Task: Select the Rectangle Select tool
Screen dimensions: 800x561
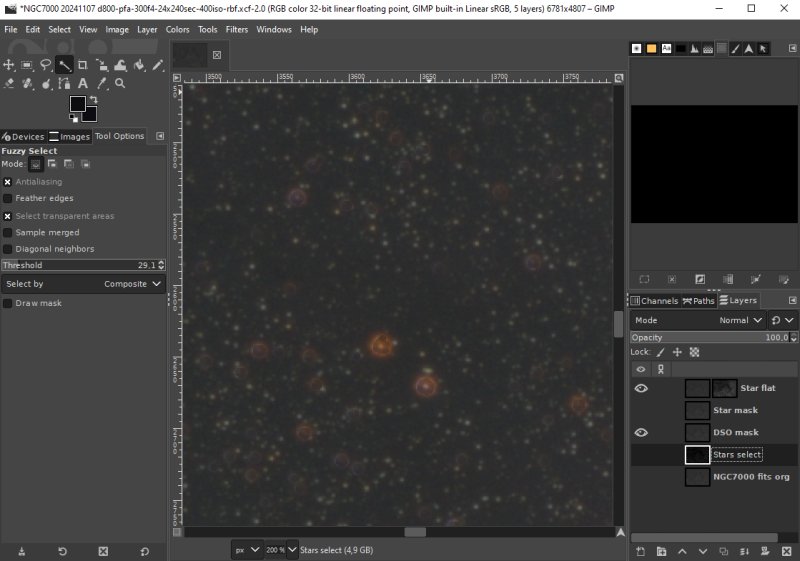Action: [27, 65]
